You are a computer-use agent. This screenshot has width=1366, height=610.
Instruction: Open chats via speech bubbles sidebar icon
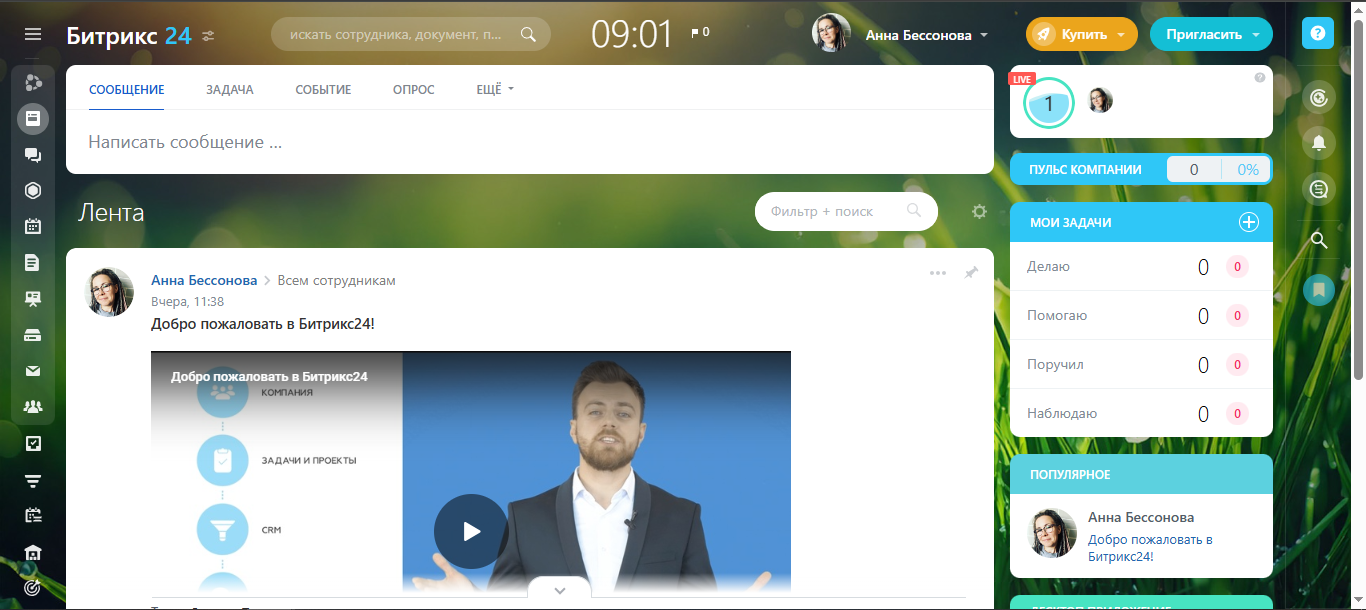click(33, 155)
